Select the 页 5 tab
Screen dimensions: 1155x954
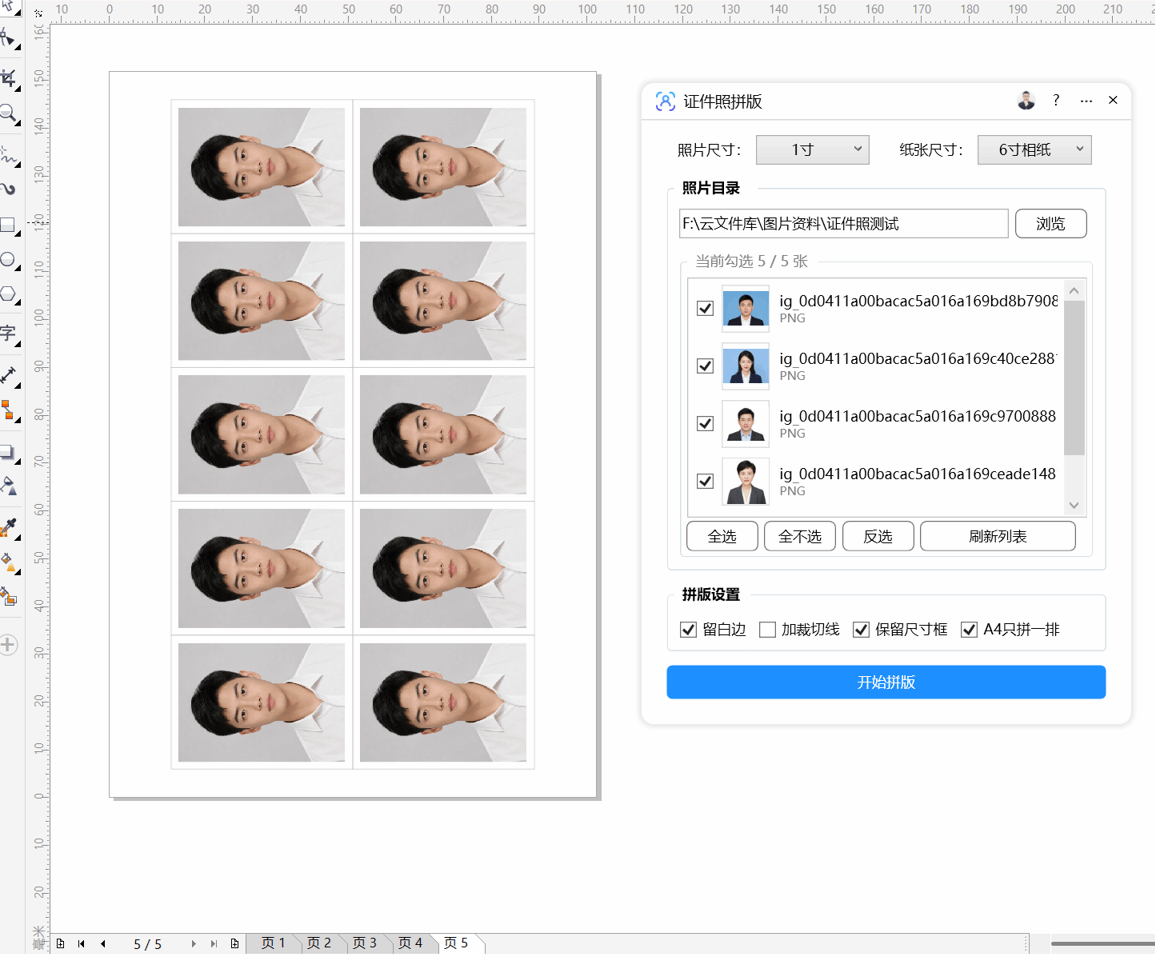tap(456, 943)
